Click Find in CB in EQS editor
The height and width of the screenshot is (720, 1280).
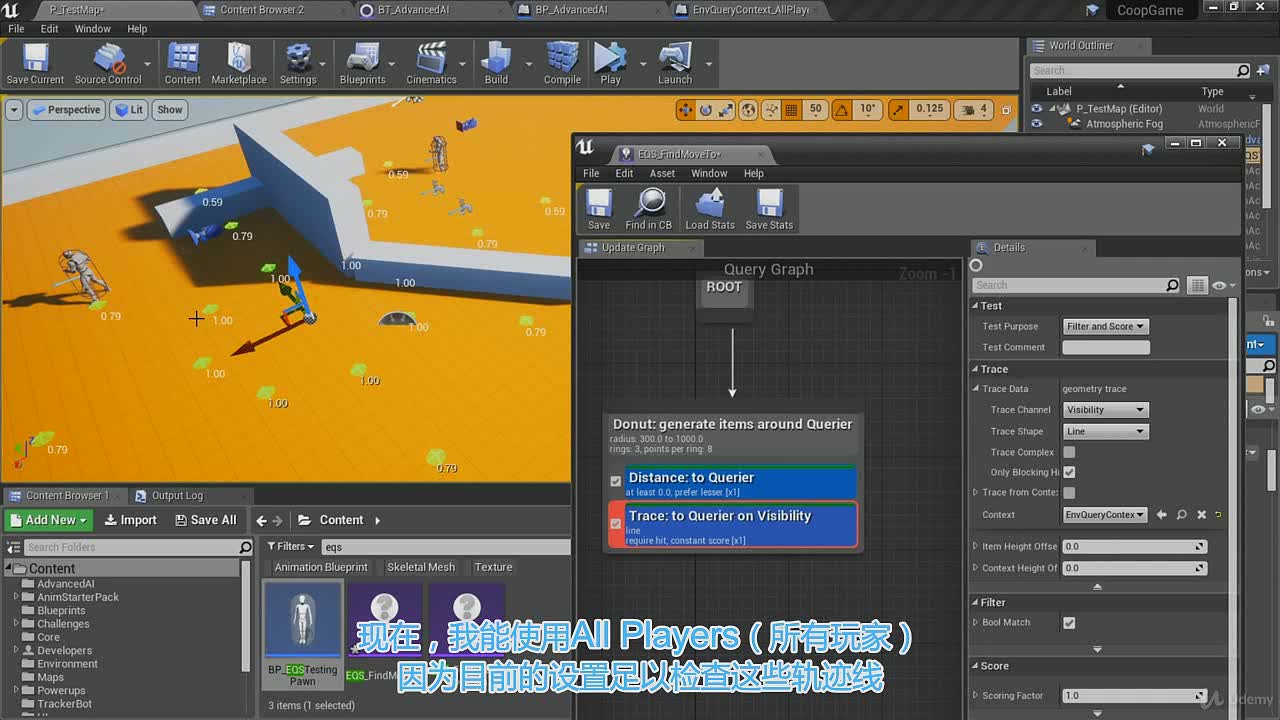(x=649, y=210)
